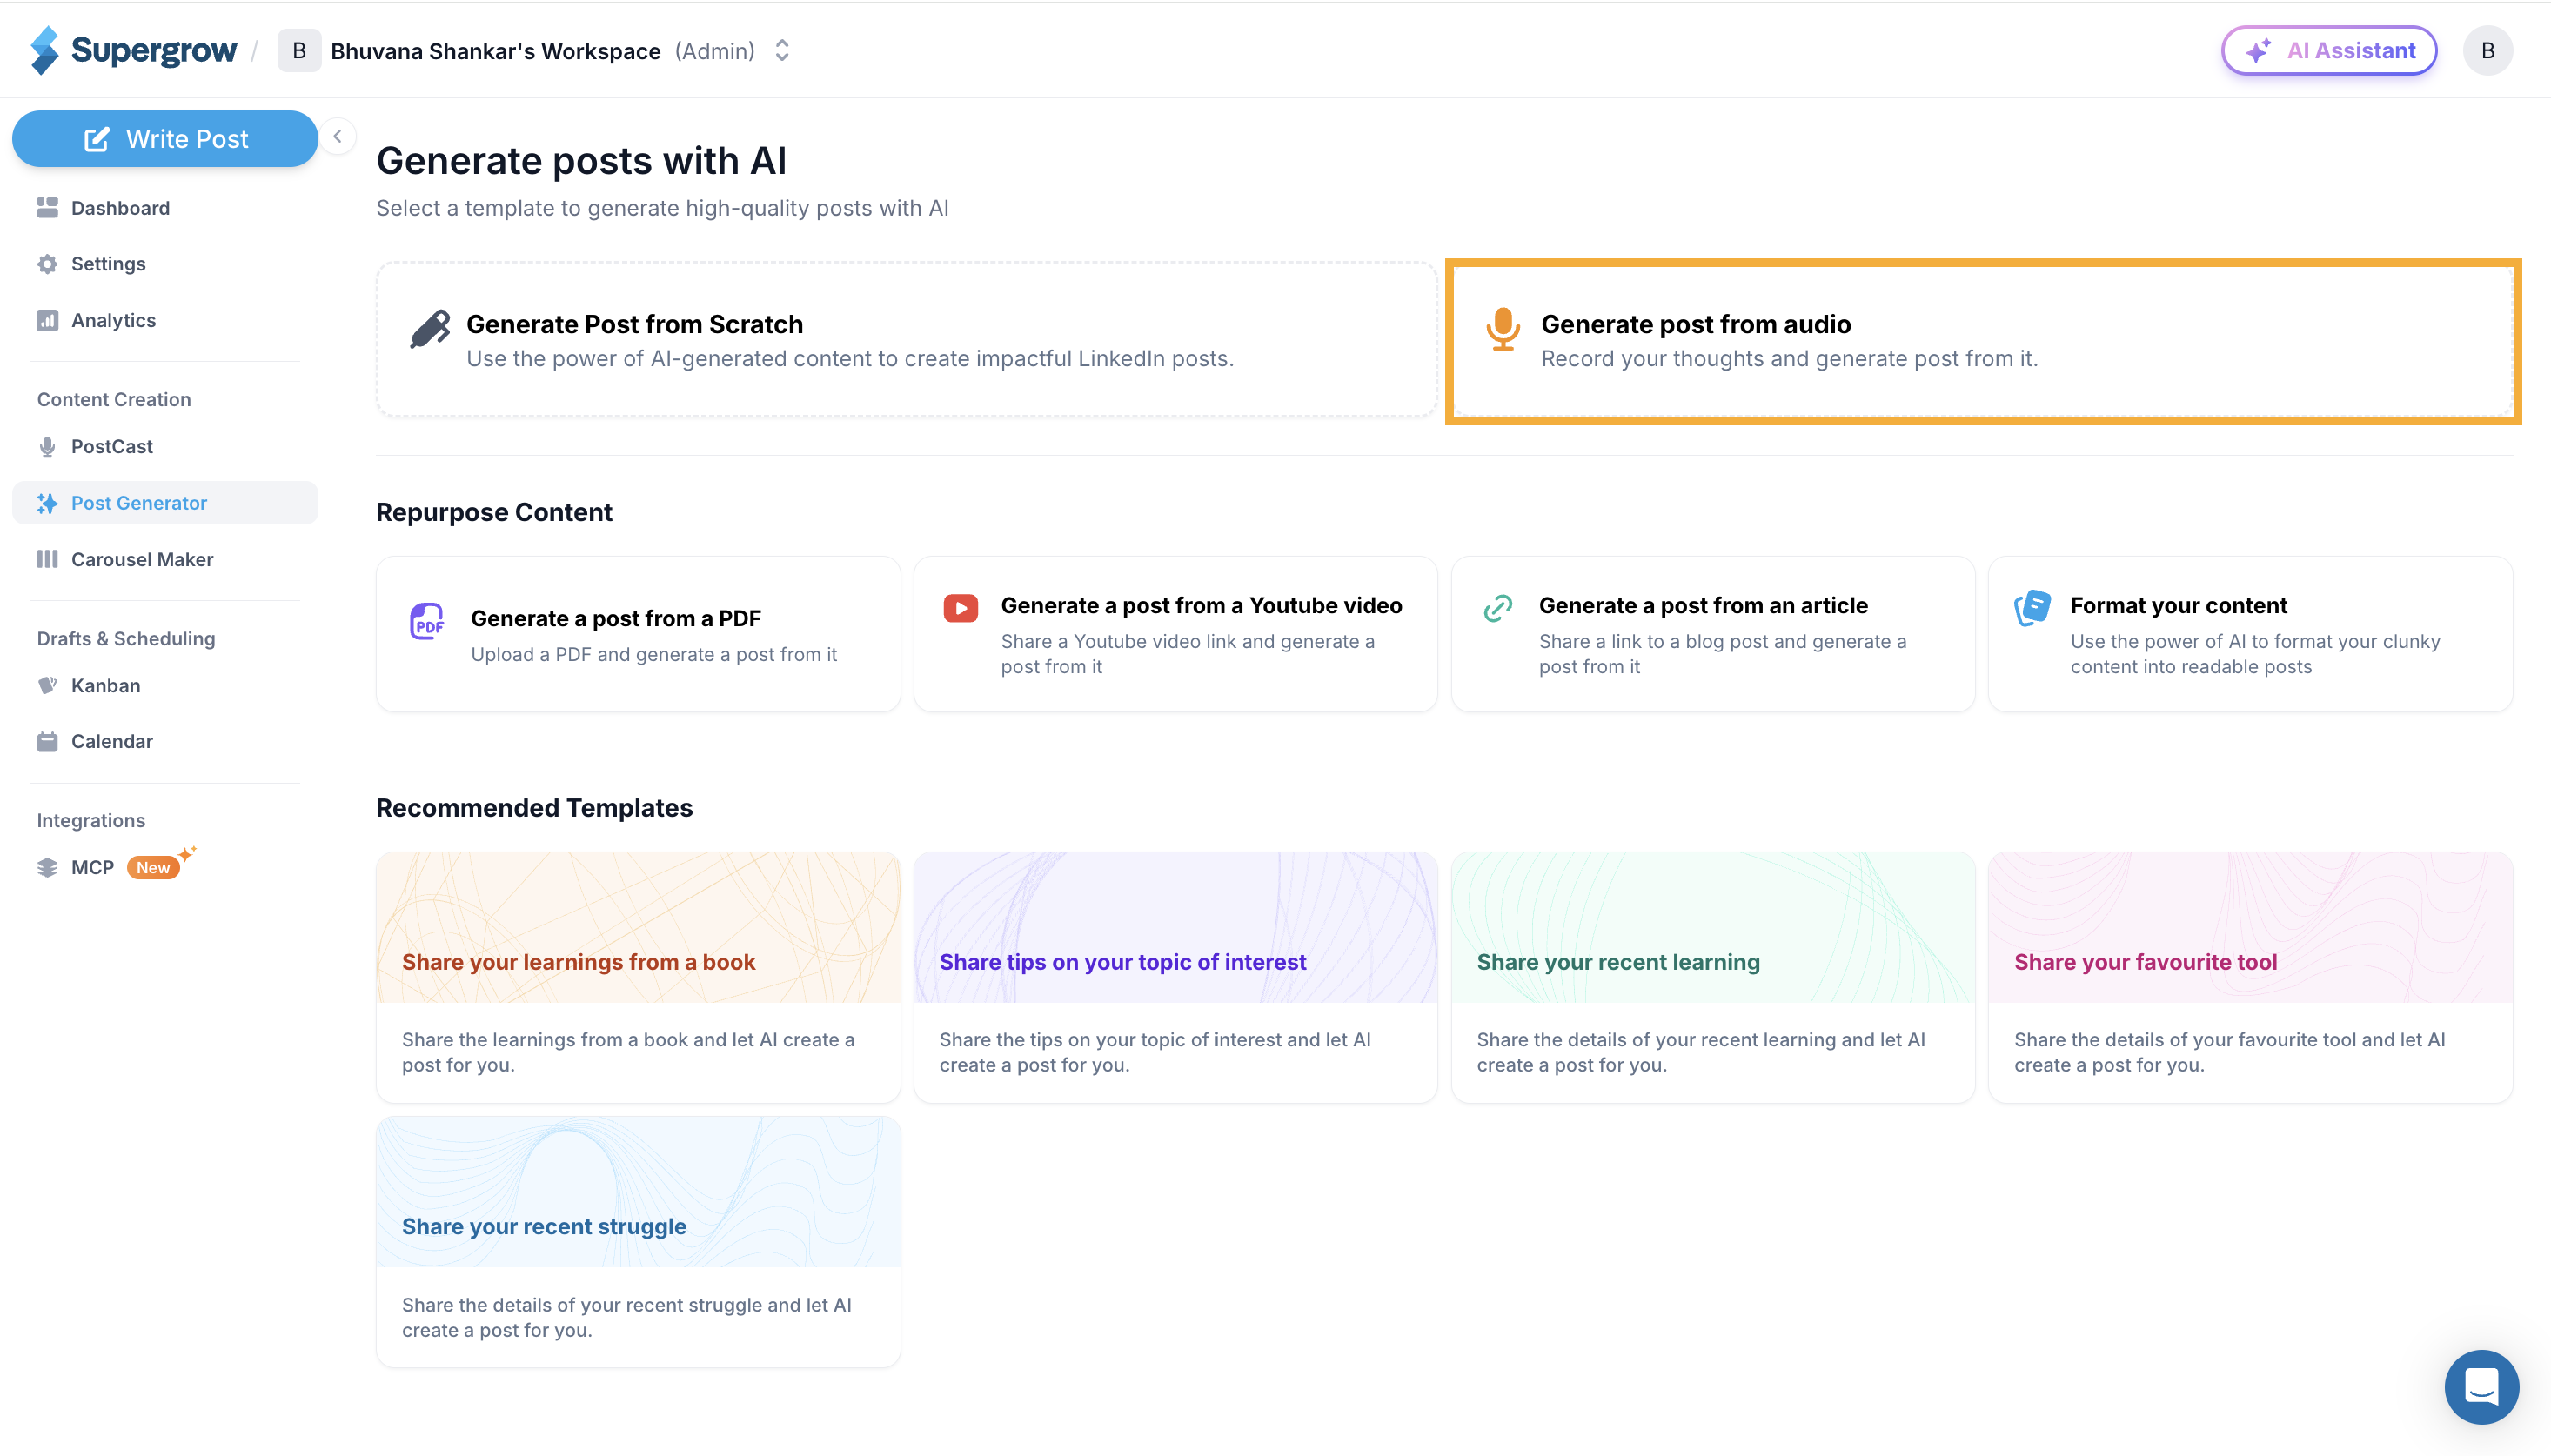Viewport: 2551px width, 1456px height.
Task: Open Share your learnings from a book template
Action: [x=638, y=977]
